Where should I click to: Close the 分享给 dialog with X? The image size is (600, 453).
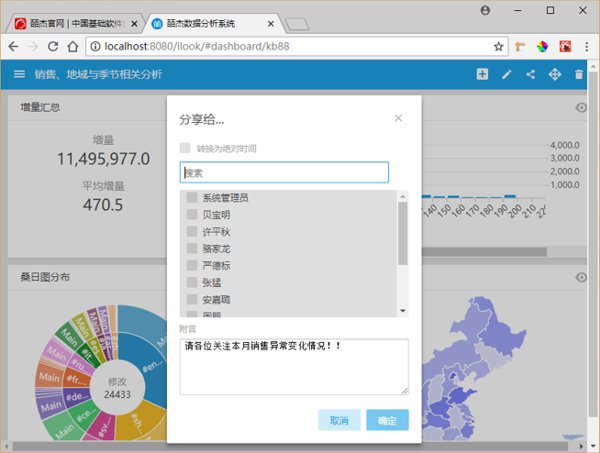click(x=398, y=118)
